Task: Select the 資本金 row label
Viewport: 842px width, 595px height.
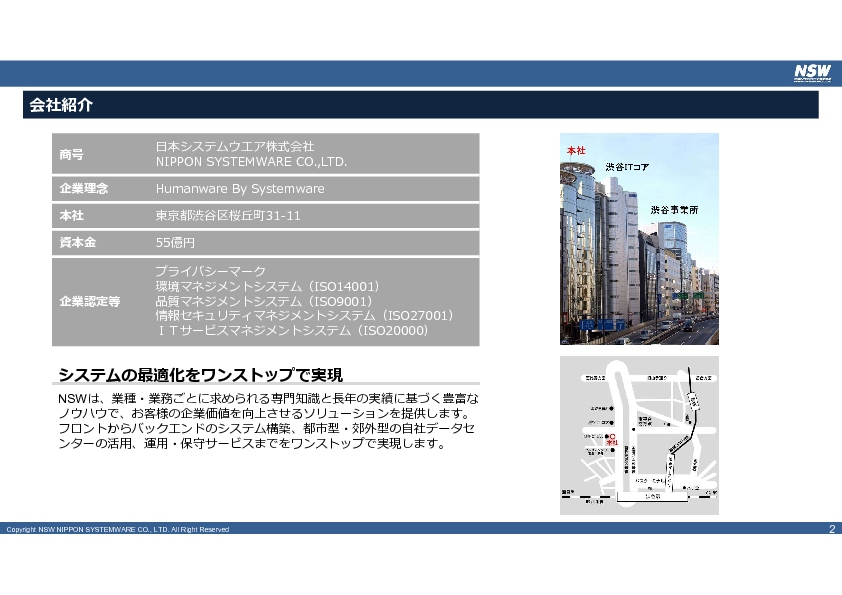Action: click(x=78, y=242)
